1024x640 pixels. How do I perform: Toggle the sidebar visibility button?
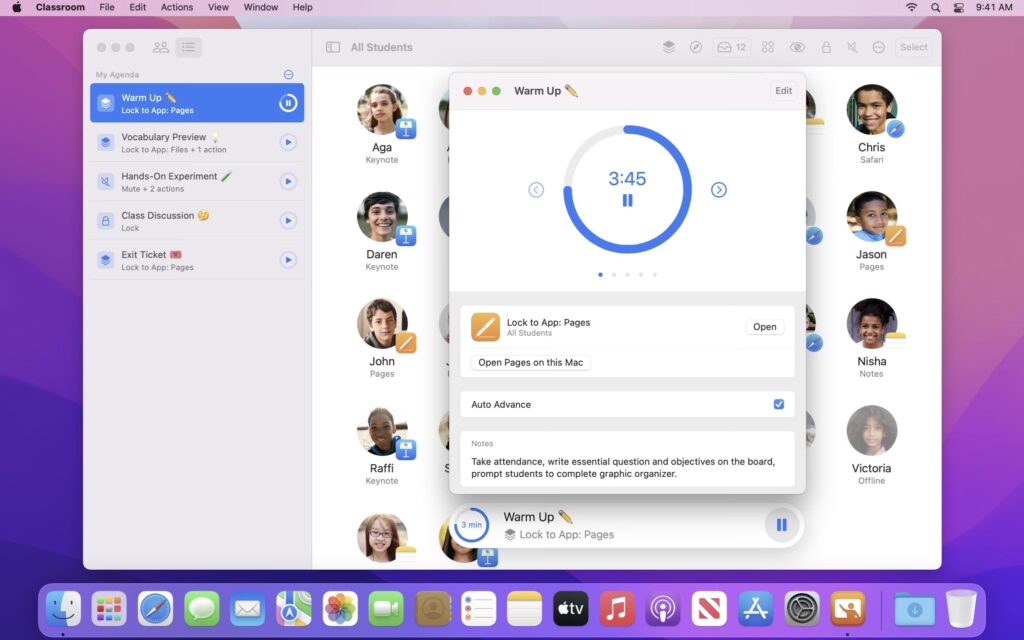[332, 47]
